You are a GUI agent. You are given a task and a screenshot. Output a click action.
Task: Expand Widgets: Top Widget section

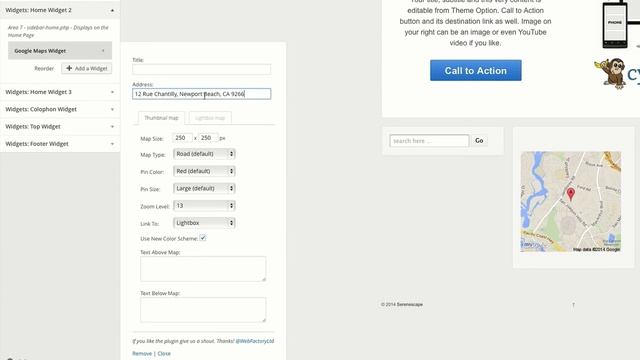click(x=60, y=127)
